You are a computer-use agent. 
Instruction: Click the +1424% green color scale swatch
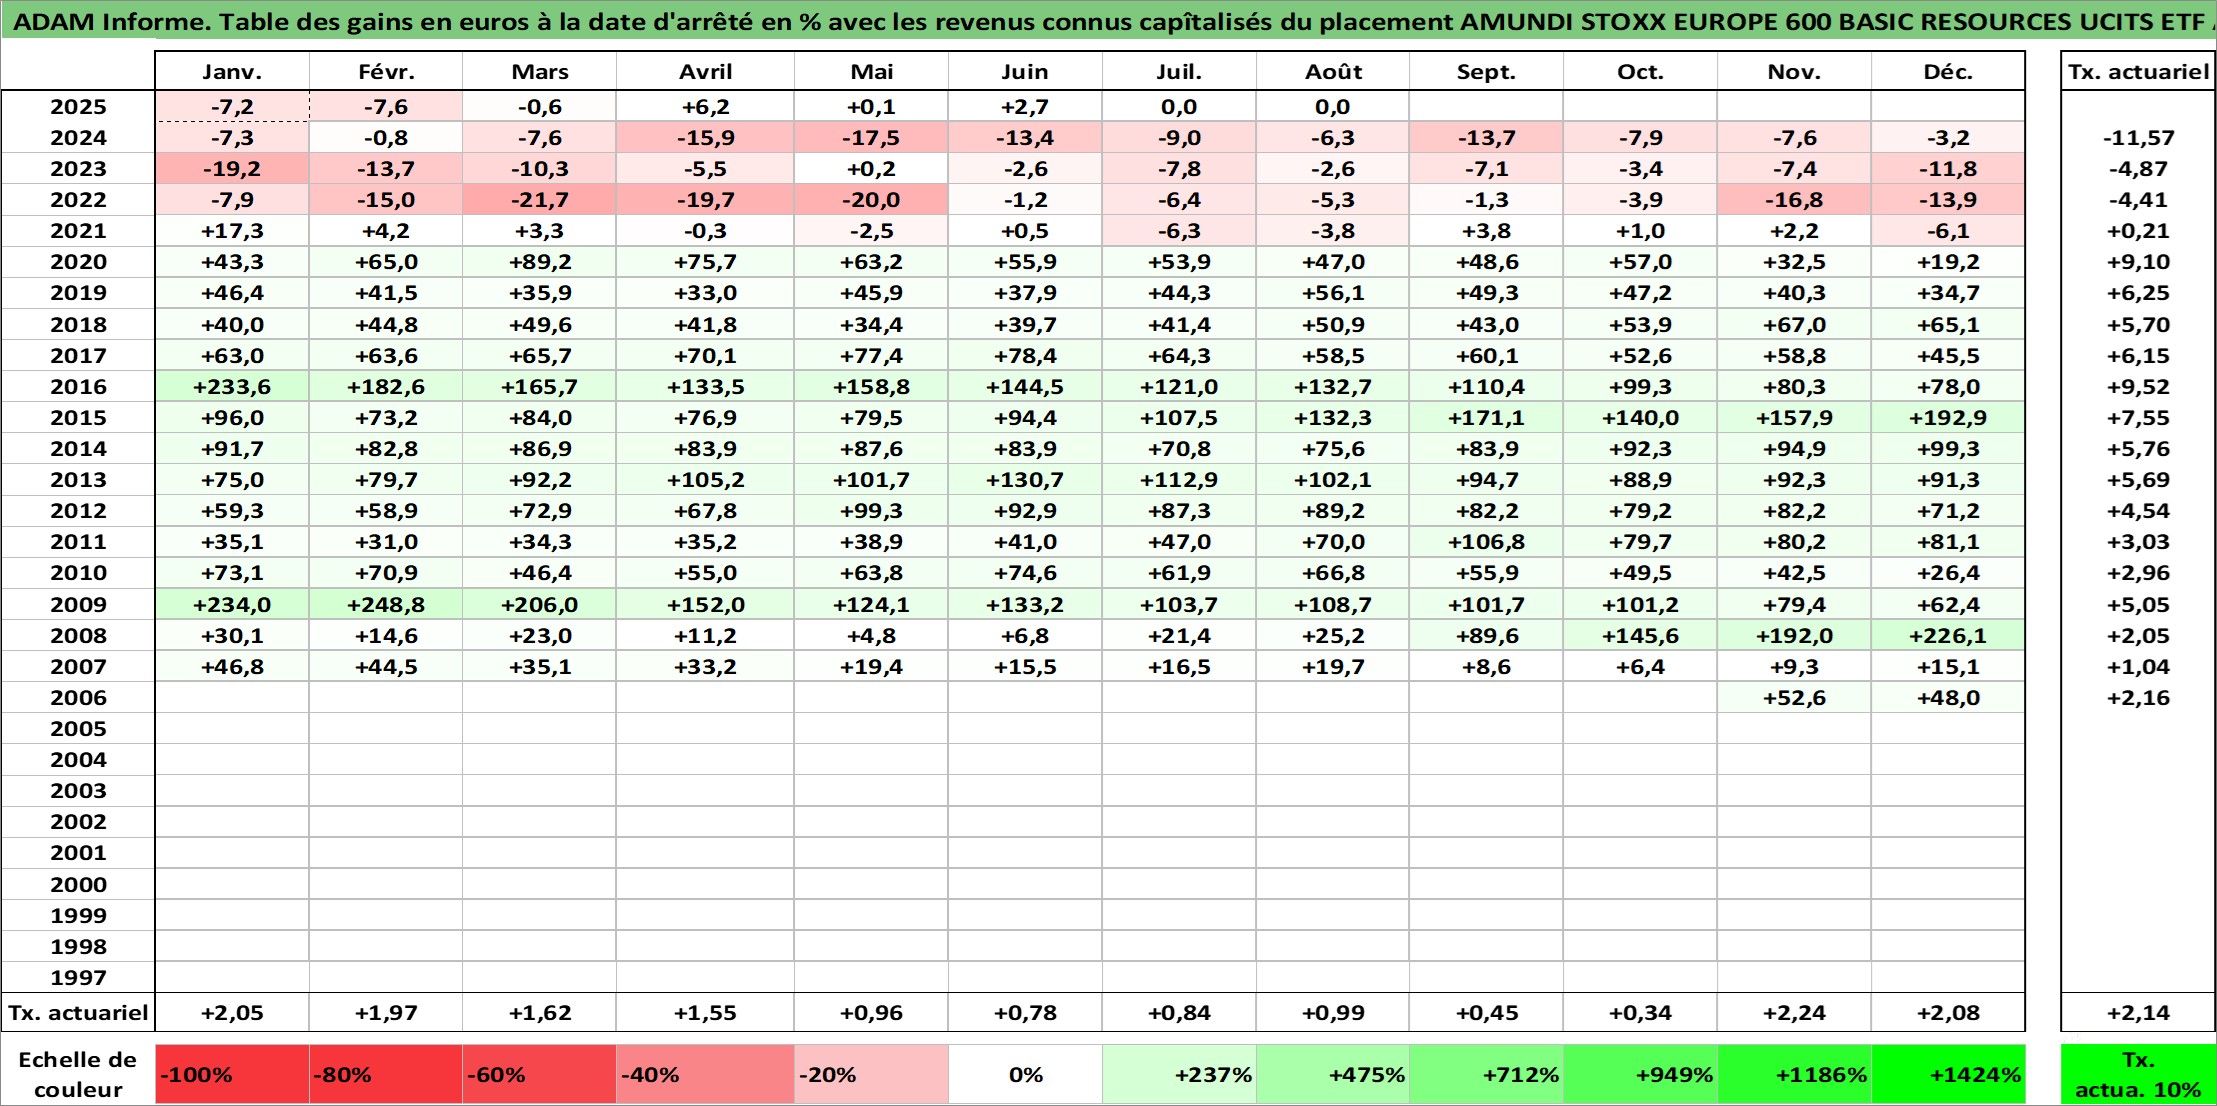click(1948, 1075)
